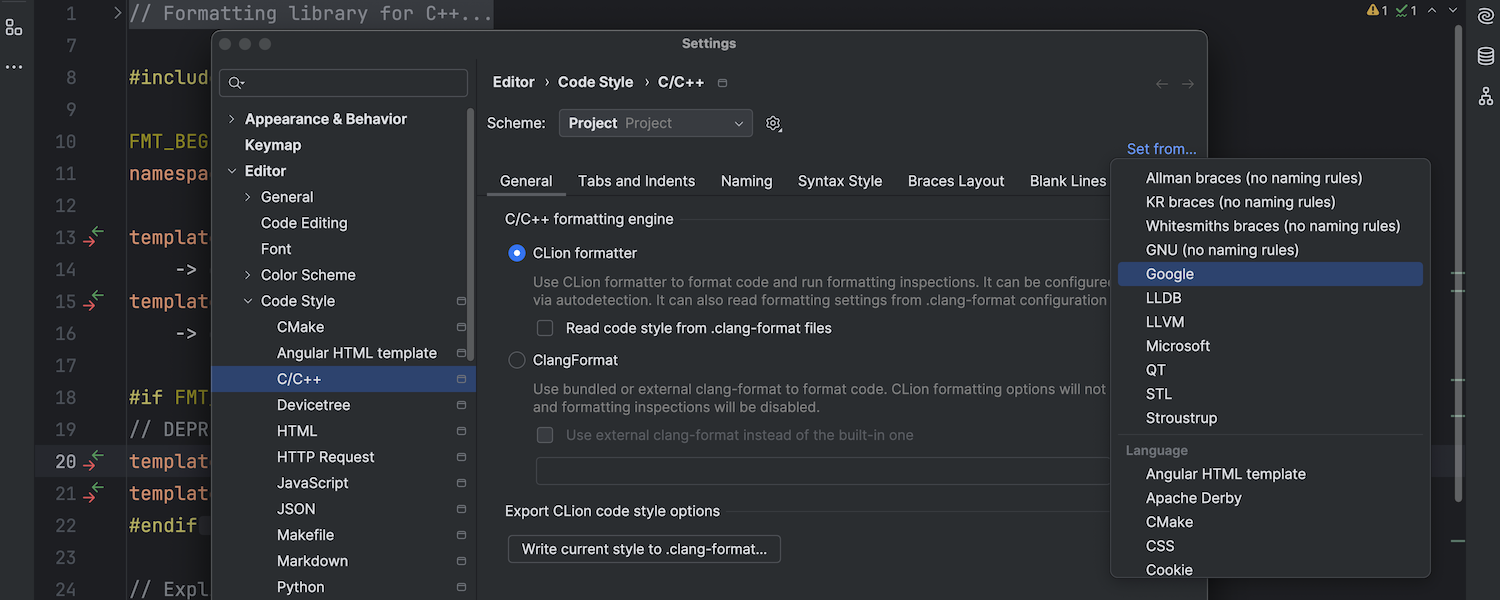Click the three-dots more tool windows icon

[x=14, y=67]
